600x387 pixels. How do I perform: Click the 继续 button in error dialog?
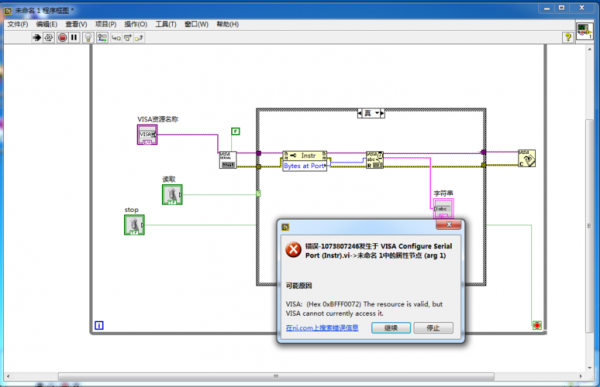391,328
